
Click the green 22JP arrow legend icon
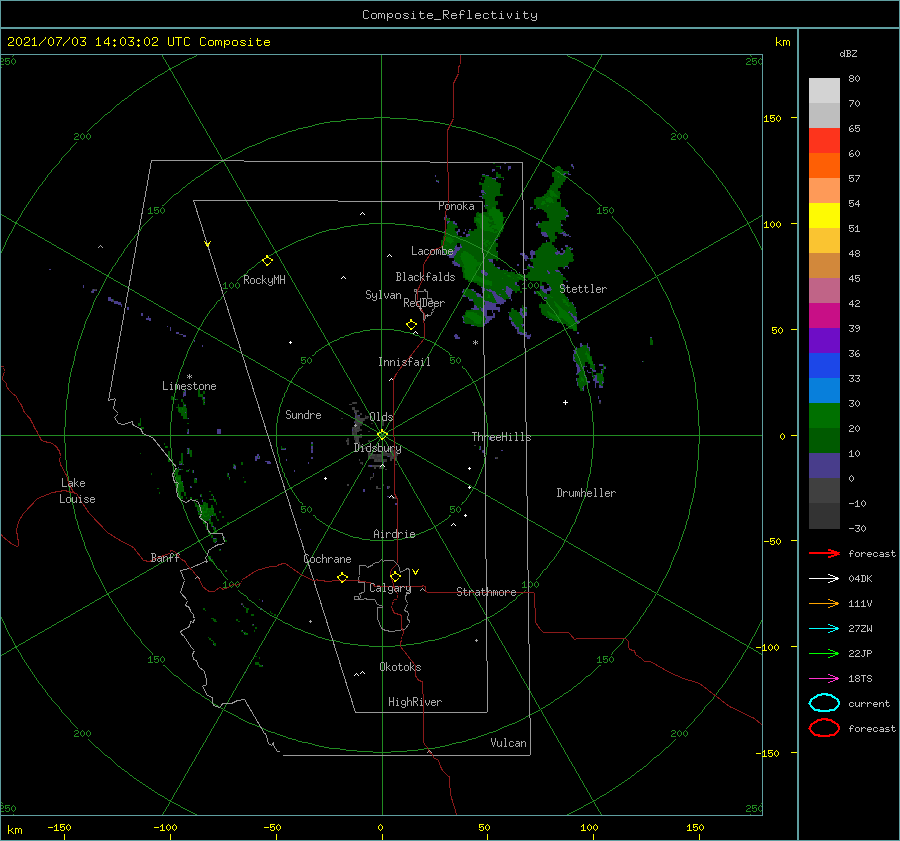coord(824,653)
